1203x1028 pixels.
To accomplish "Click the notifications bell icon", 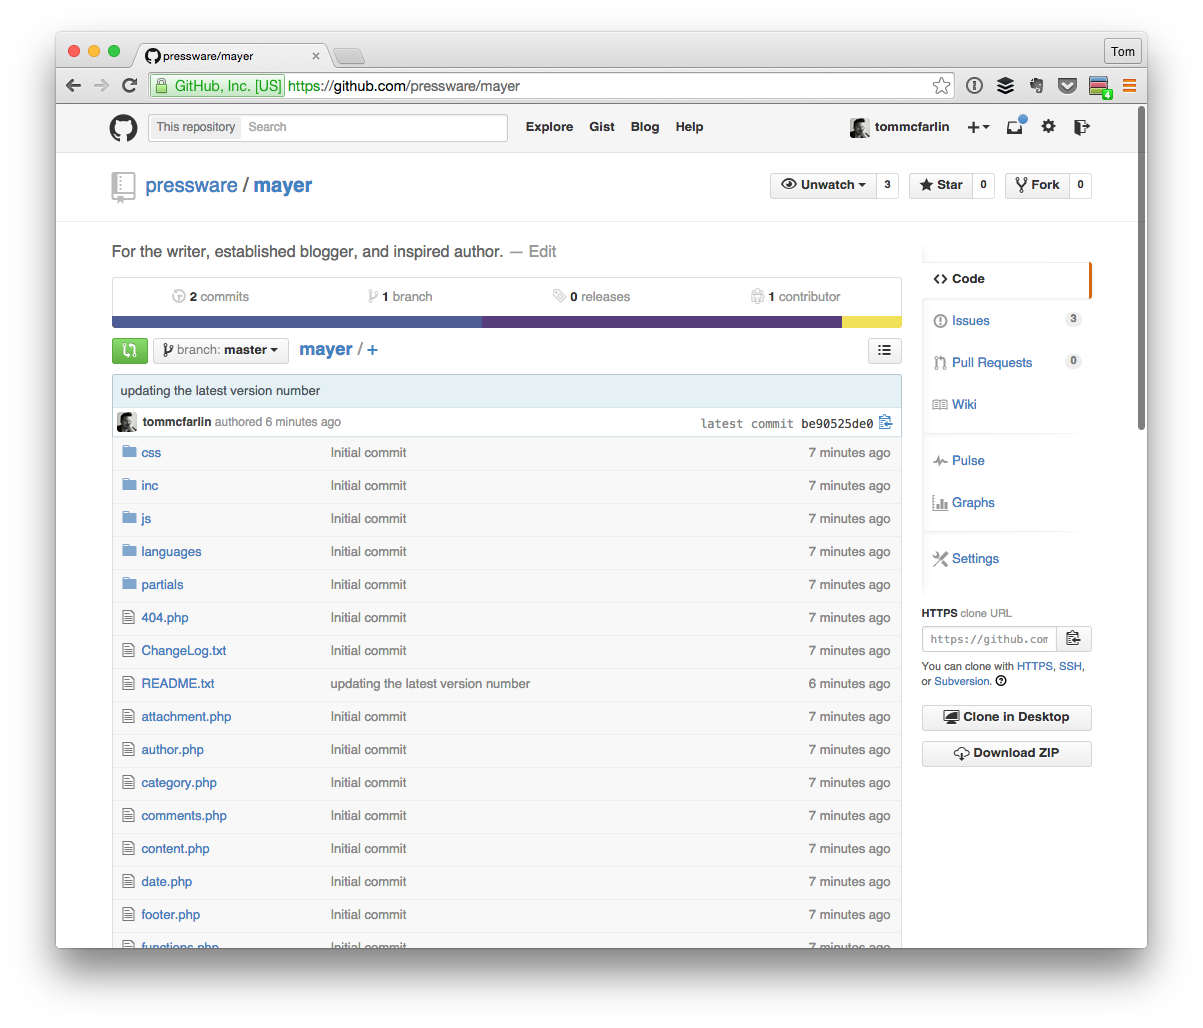I will (1014, 127).
